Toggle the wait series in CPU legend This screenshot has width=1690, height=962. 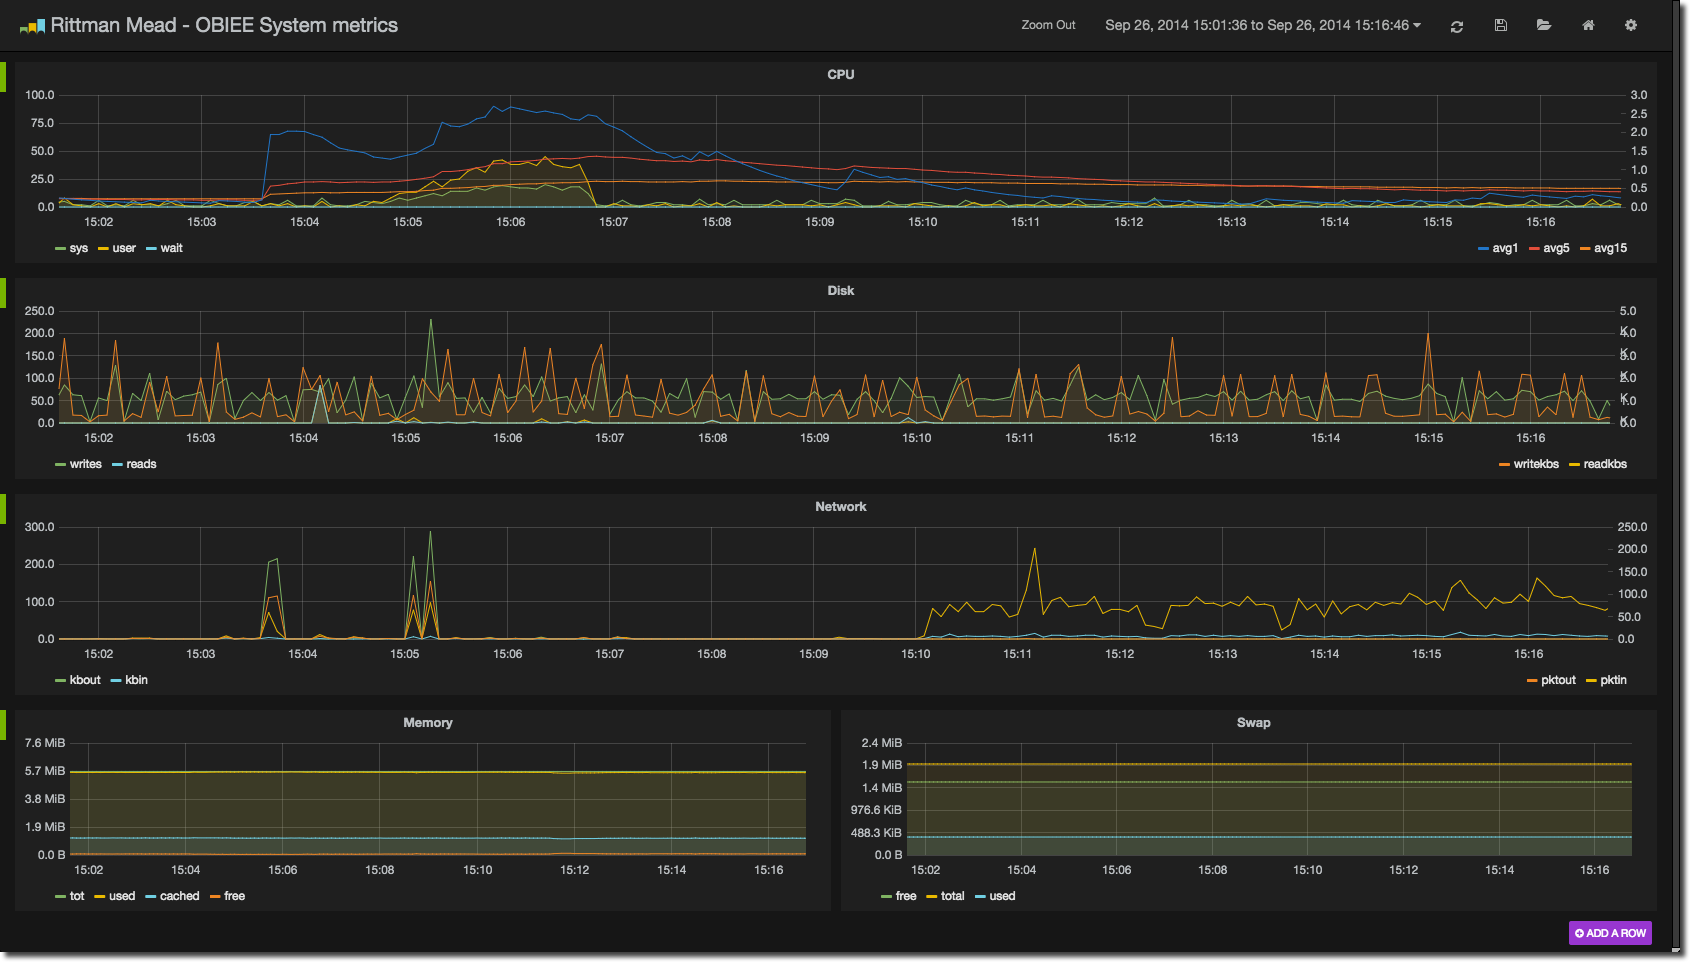pyautogui.click(x=171, y=248)
